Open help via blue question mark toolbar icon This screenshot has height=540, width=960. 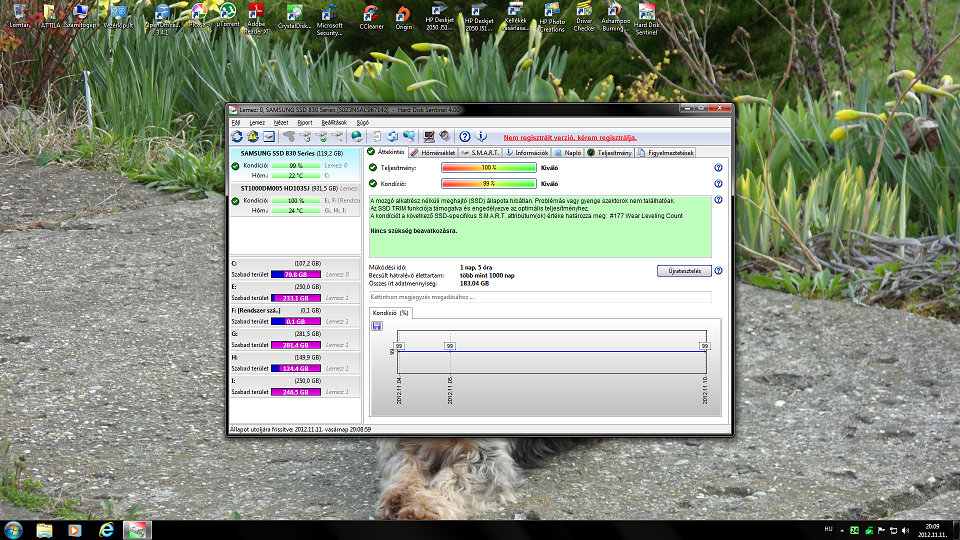pos(465,137)
